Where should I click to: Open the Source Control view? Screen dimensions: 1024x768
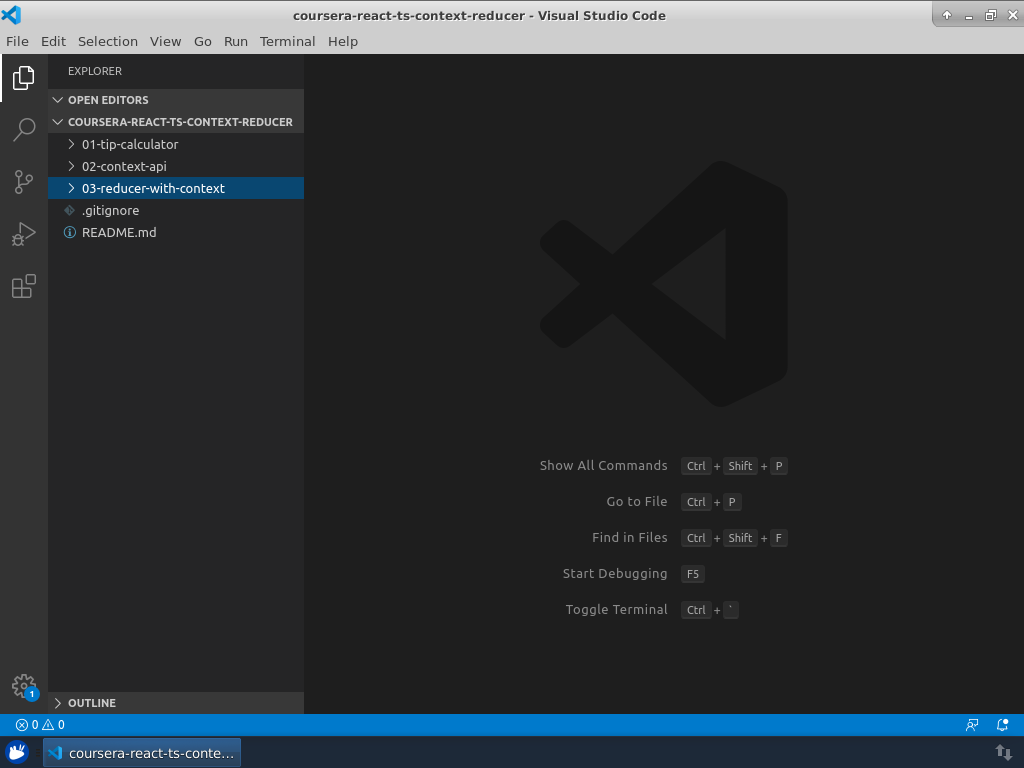click(24, 182)
